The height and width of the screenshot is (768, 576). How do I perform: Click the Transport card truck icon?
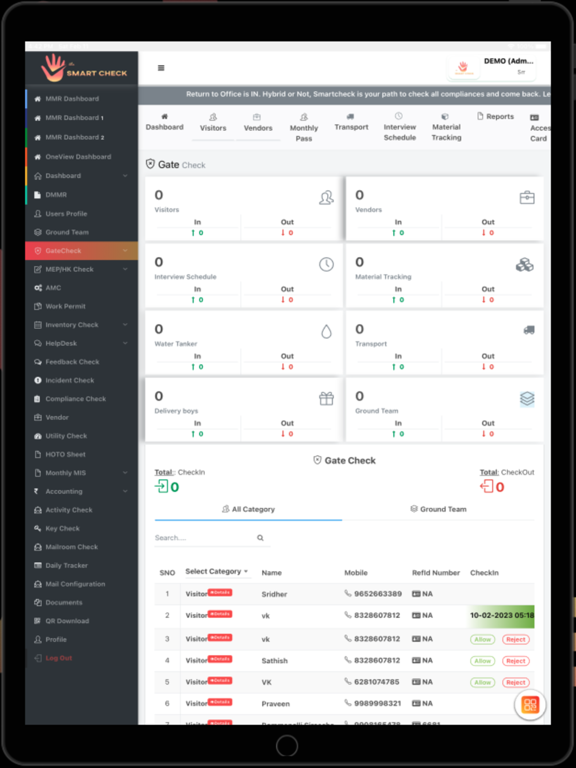click(529, 330)
